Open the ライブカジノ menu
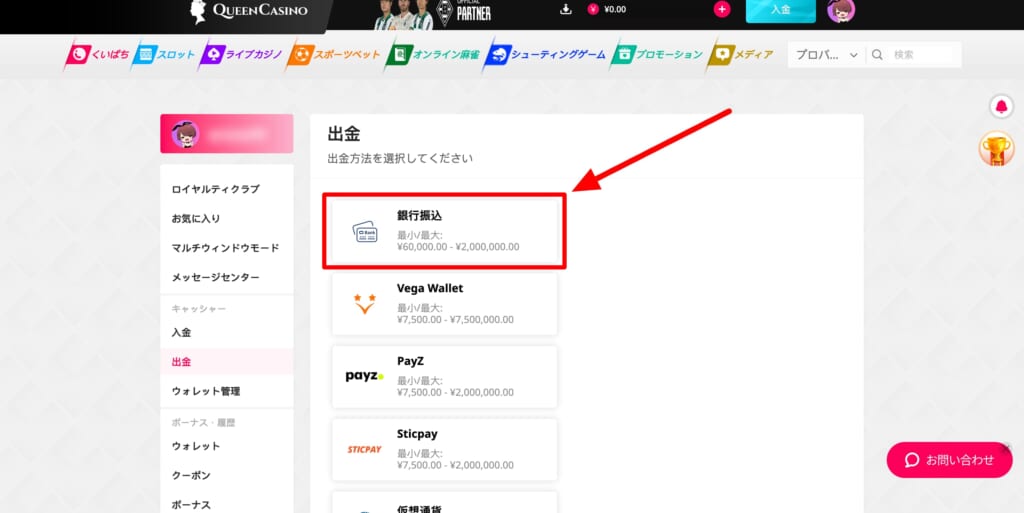The image size is (1024, 513). coord(242,55)
